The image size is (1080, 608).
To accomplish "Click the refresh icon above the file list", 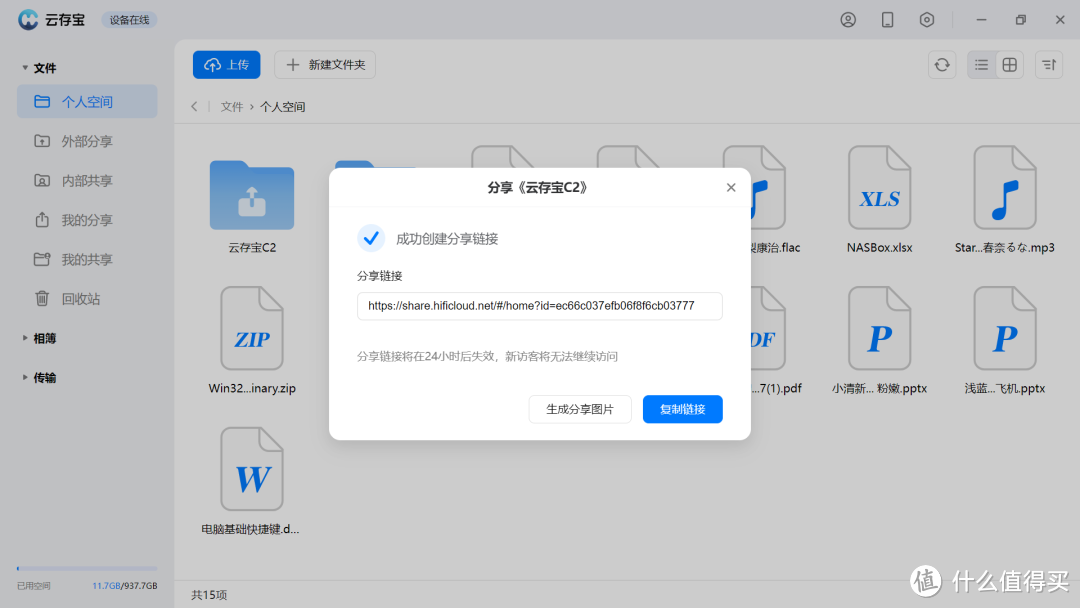I will click(x=942, y=64).
